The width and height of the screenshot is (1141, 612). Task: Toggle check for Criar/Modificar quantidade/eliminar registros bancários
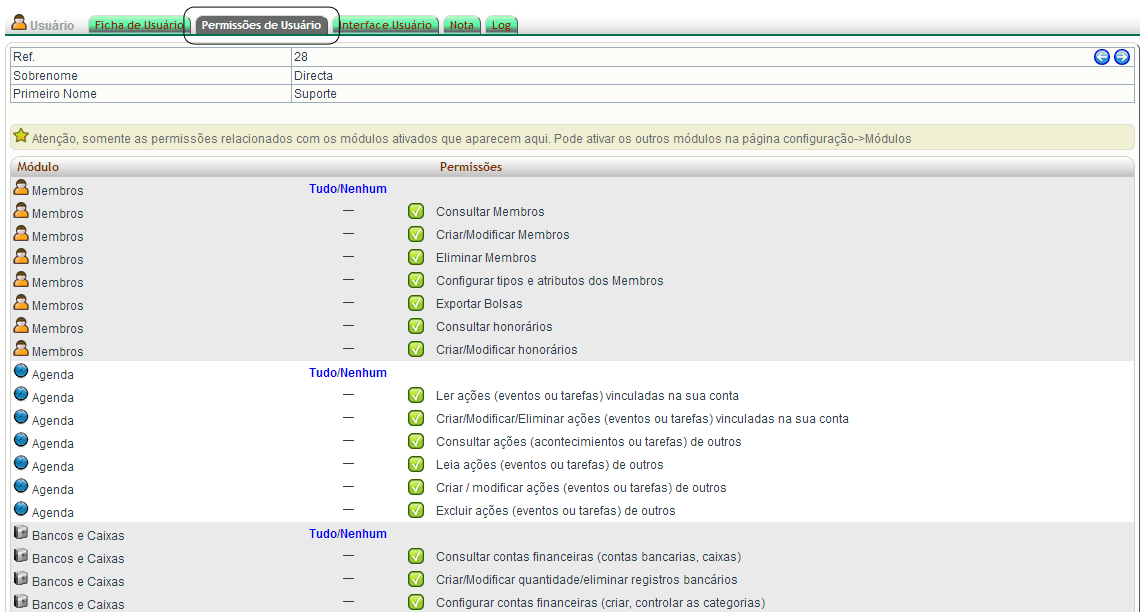416,580
